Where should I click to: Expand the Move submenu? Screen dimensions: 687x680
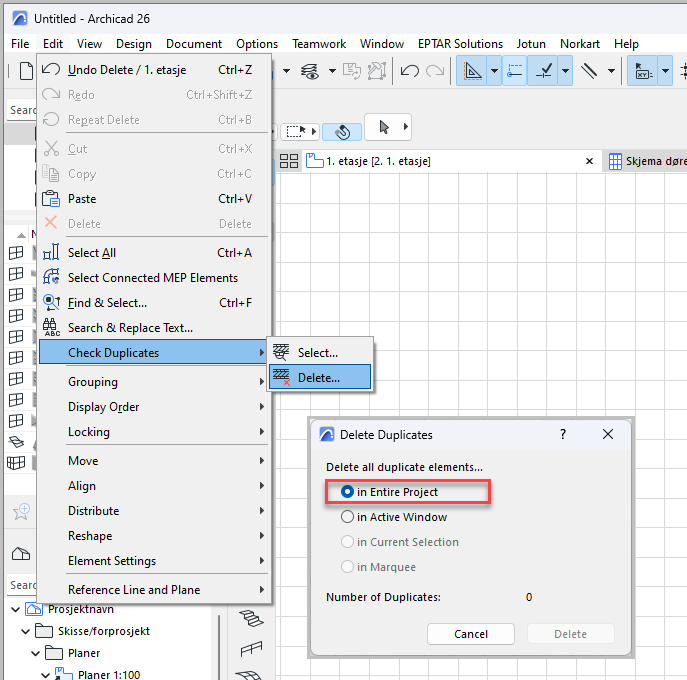(x=154, y=461)
